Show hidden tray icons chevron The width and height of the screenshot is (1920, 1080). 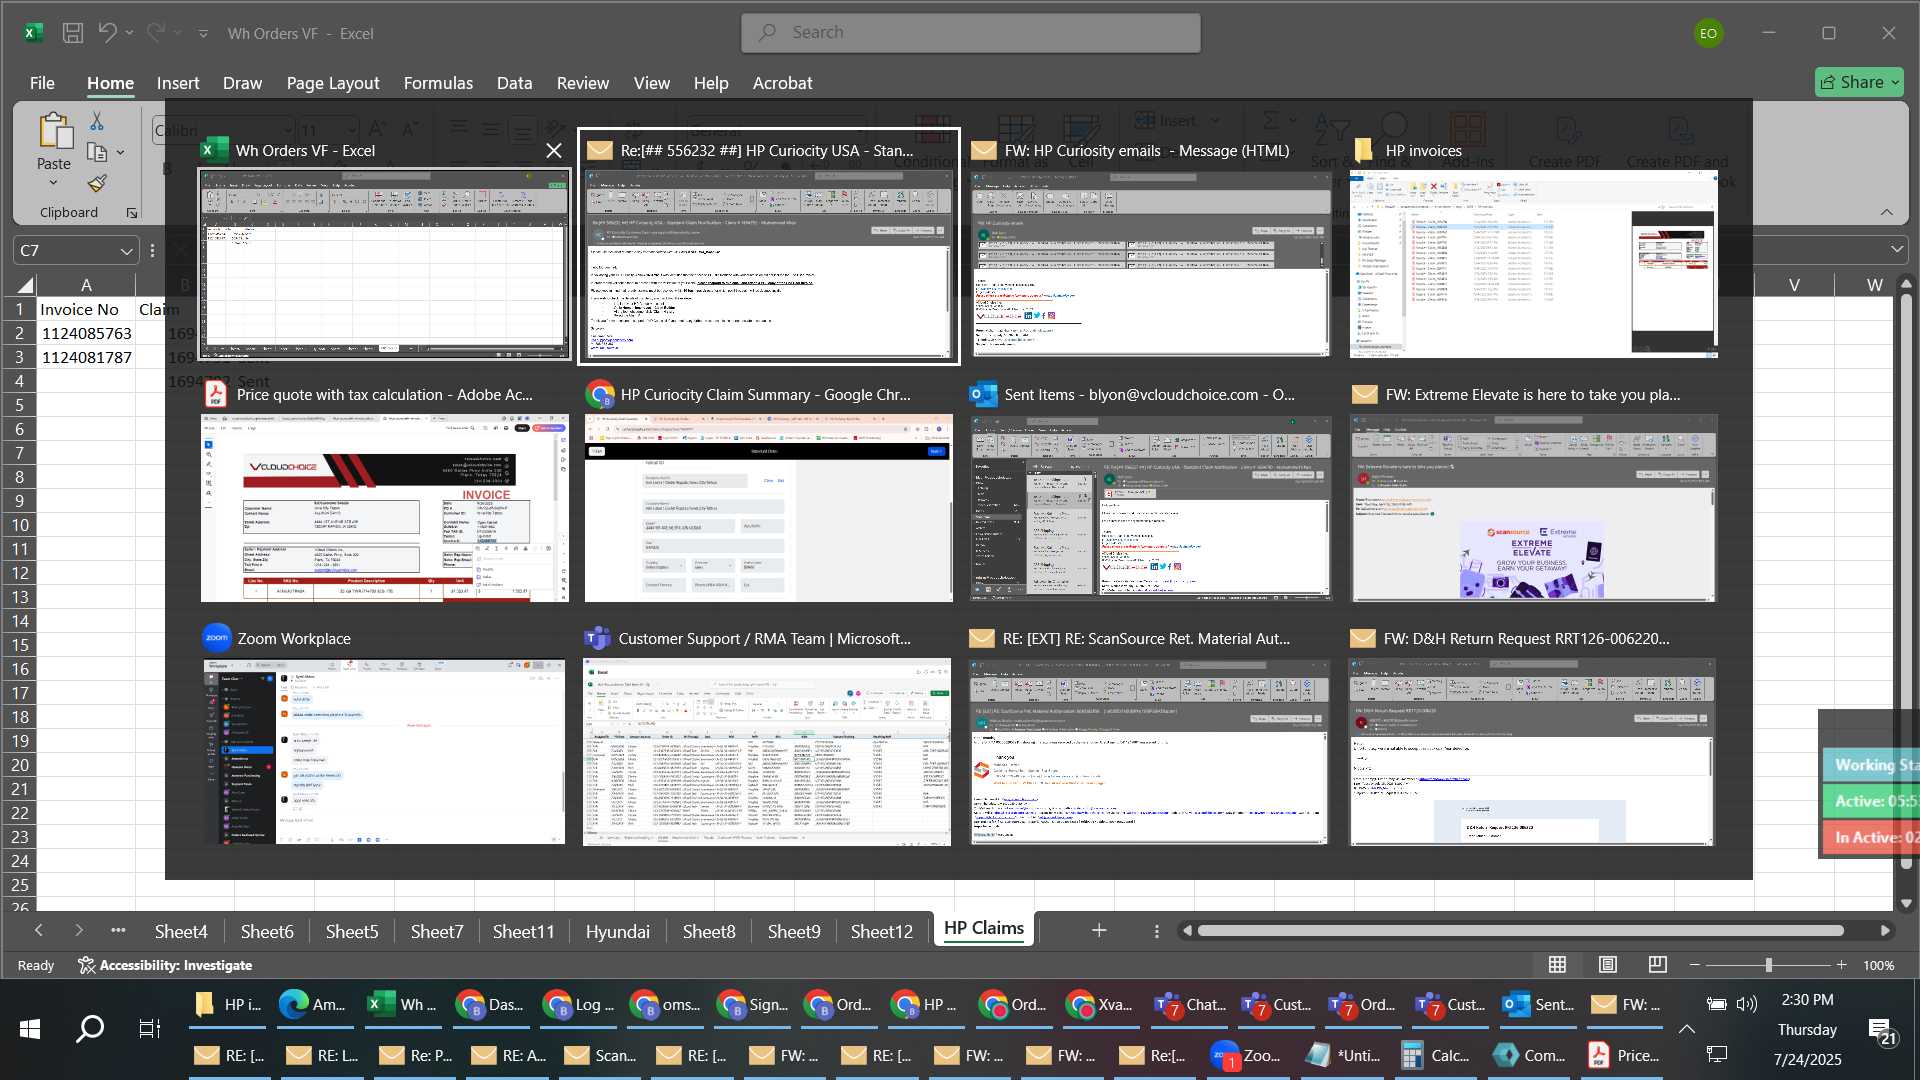(x=1687, y=1029)
